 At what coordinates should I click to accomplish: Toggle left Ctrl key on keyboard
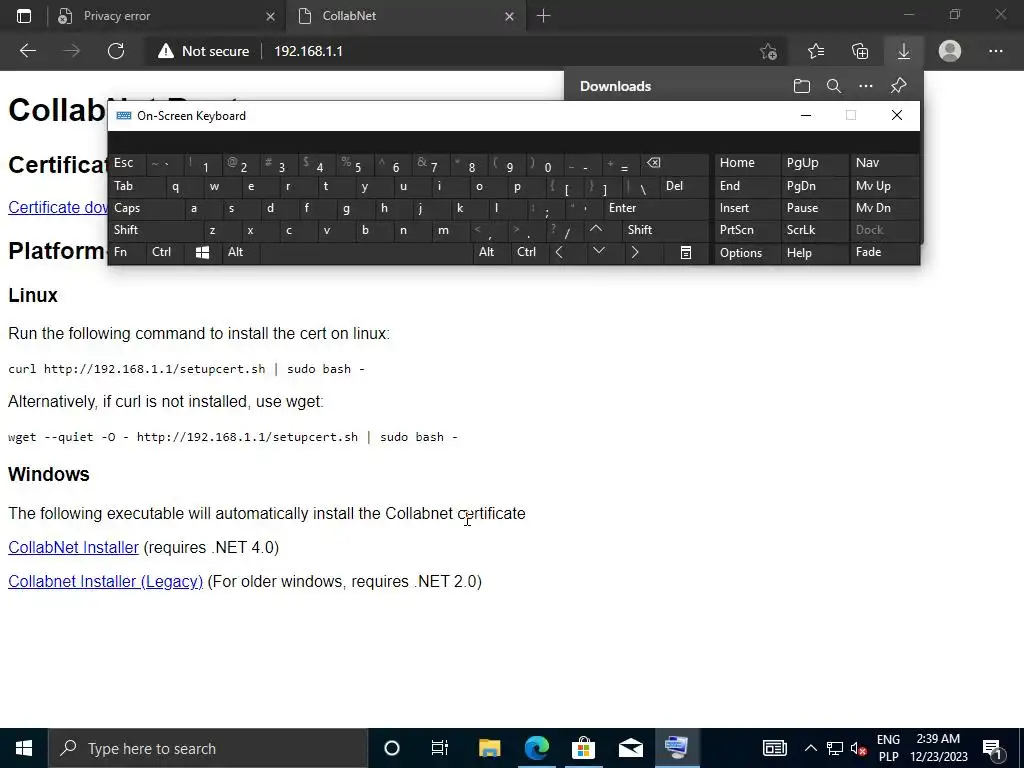[165, 253]
